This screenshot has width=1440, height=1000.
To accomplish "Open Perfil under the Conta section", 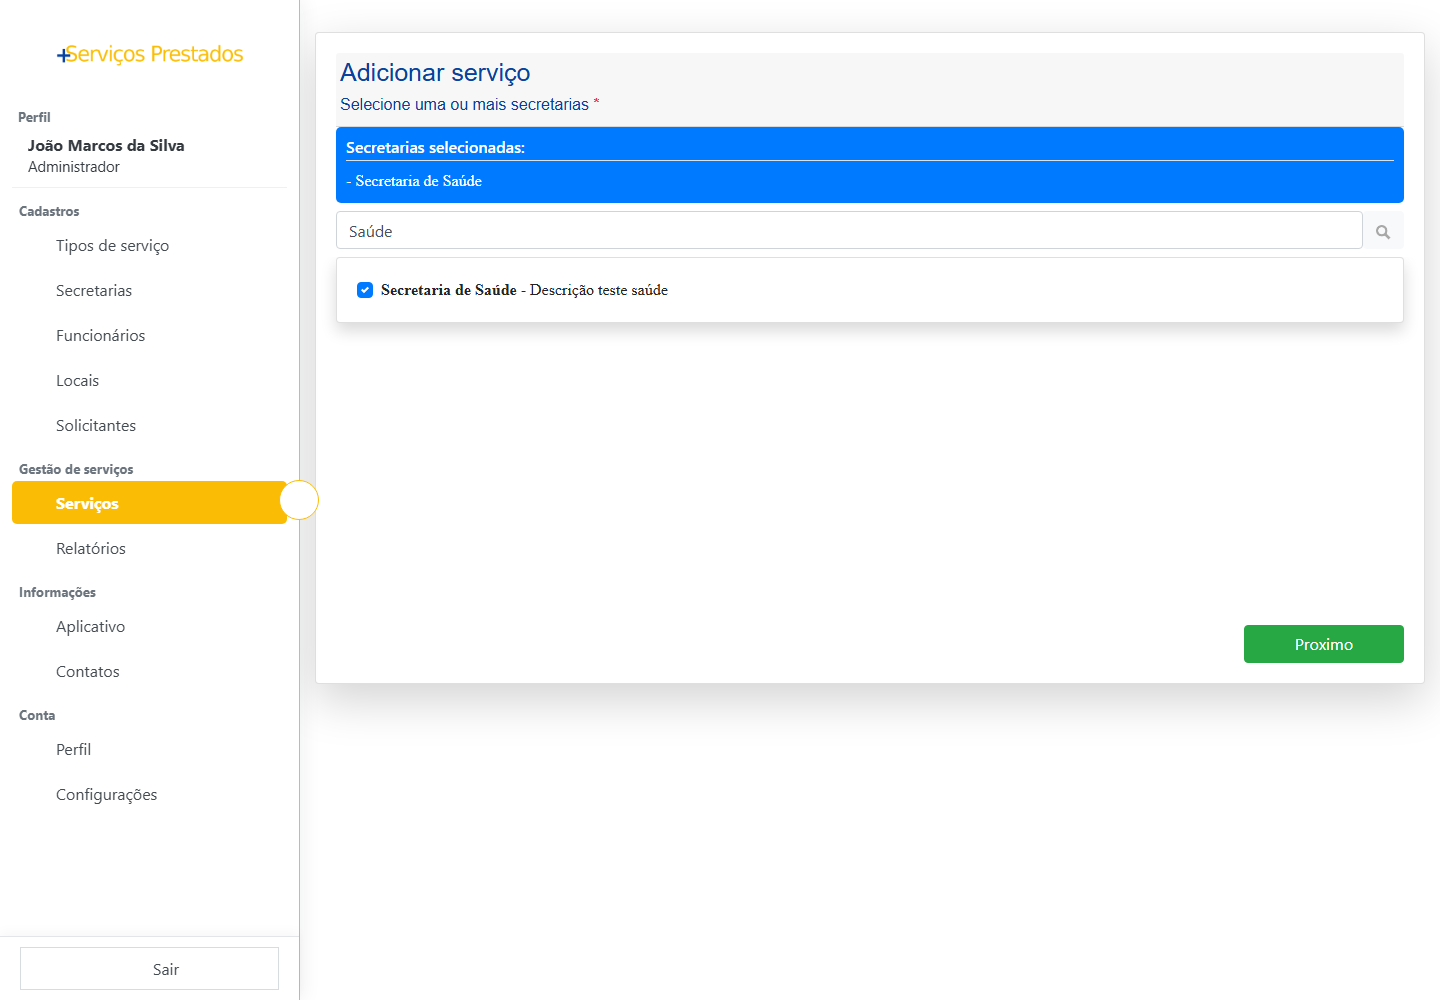I will 149,750.
